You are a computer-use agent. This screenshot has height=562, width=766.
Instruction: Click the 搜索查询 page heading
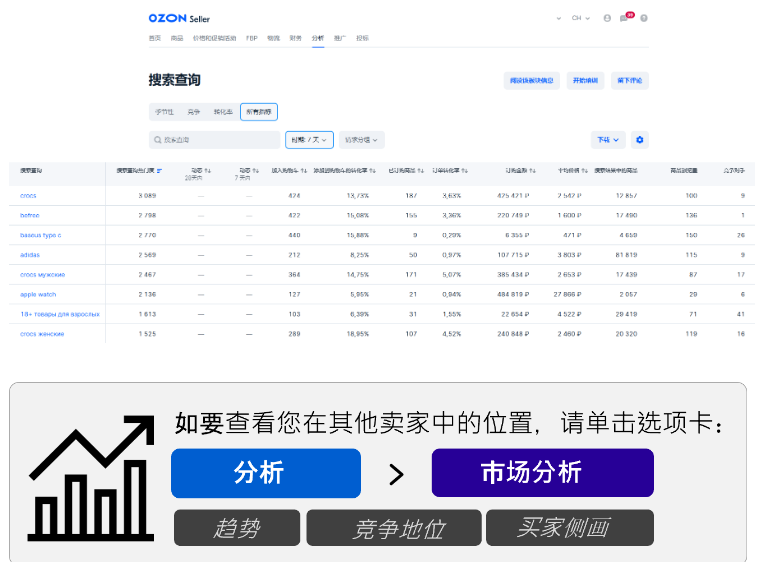pyautogui.click(x=174, y=80)
